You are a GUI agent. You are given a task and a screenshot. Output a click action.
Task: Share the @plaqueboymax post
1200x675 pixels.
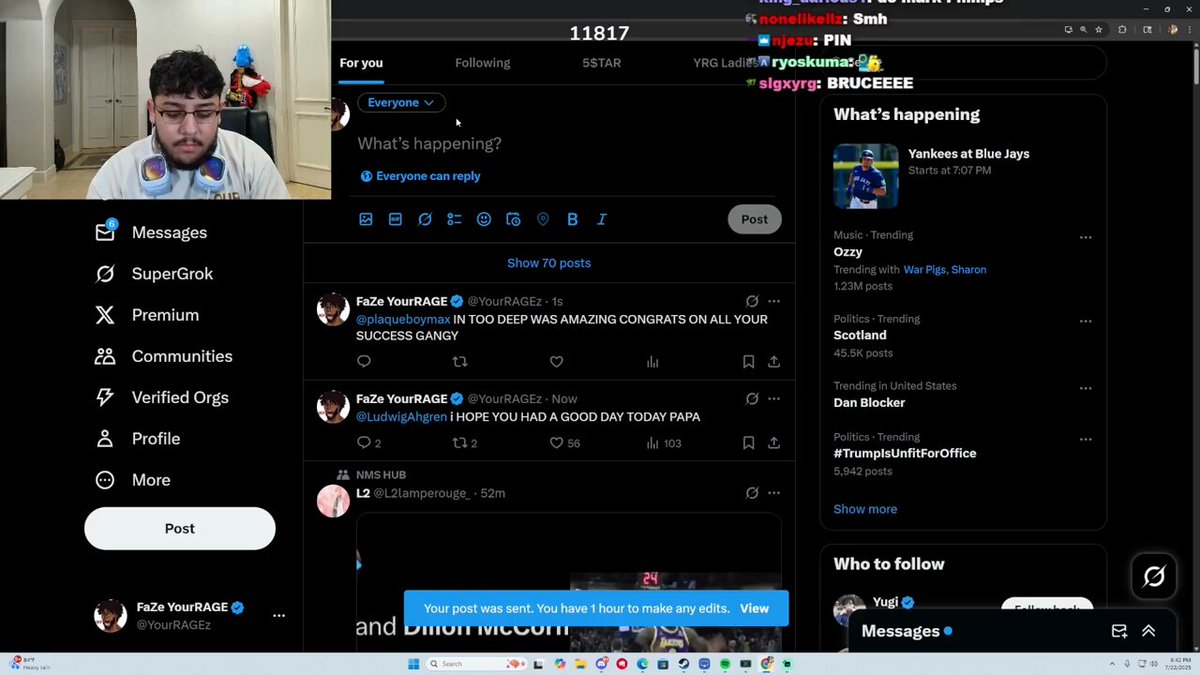click(774, 362)
